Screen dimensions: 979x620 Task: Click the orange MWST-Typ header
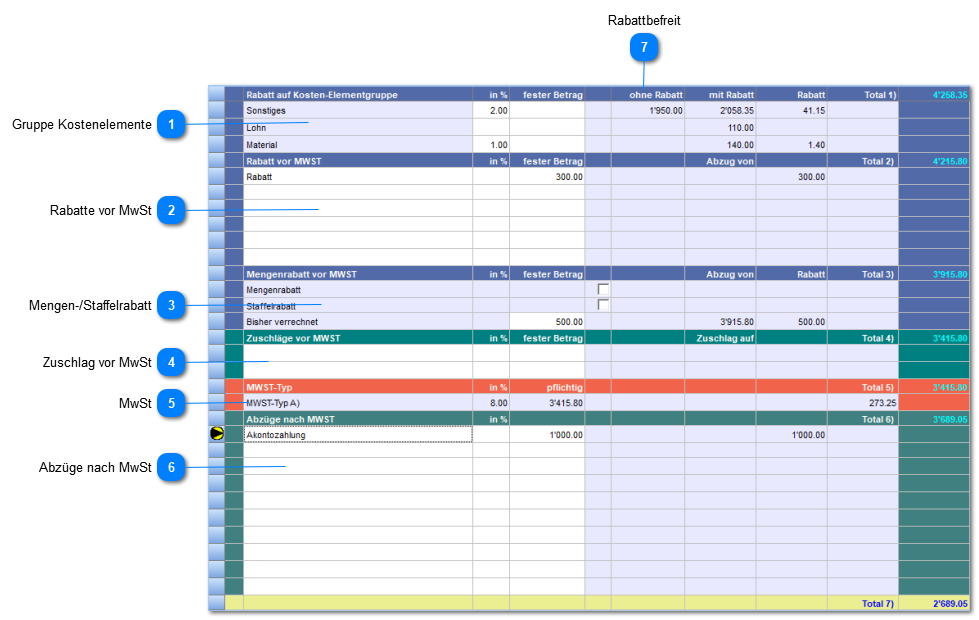point(268,387)
